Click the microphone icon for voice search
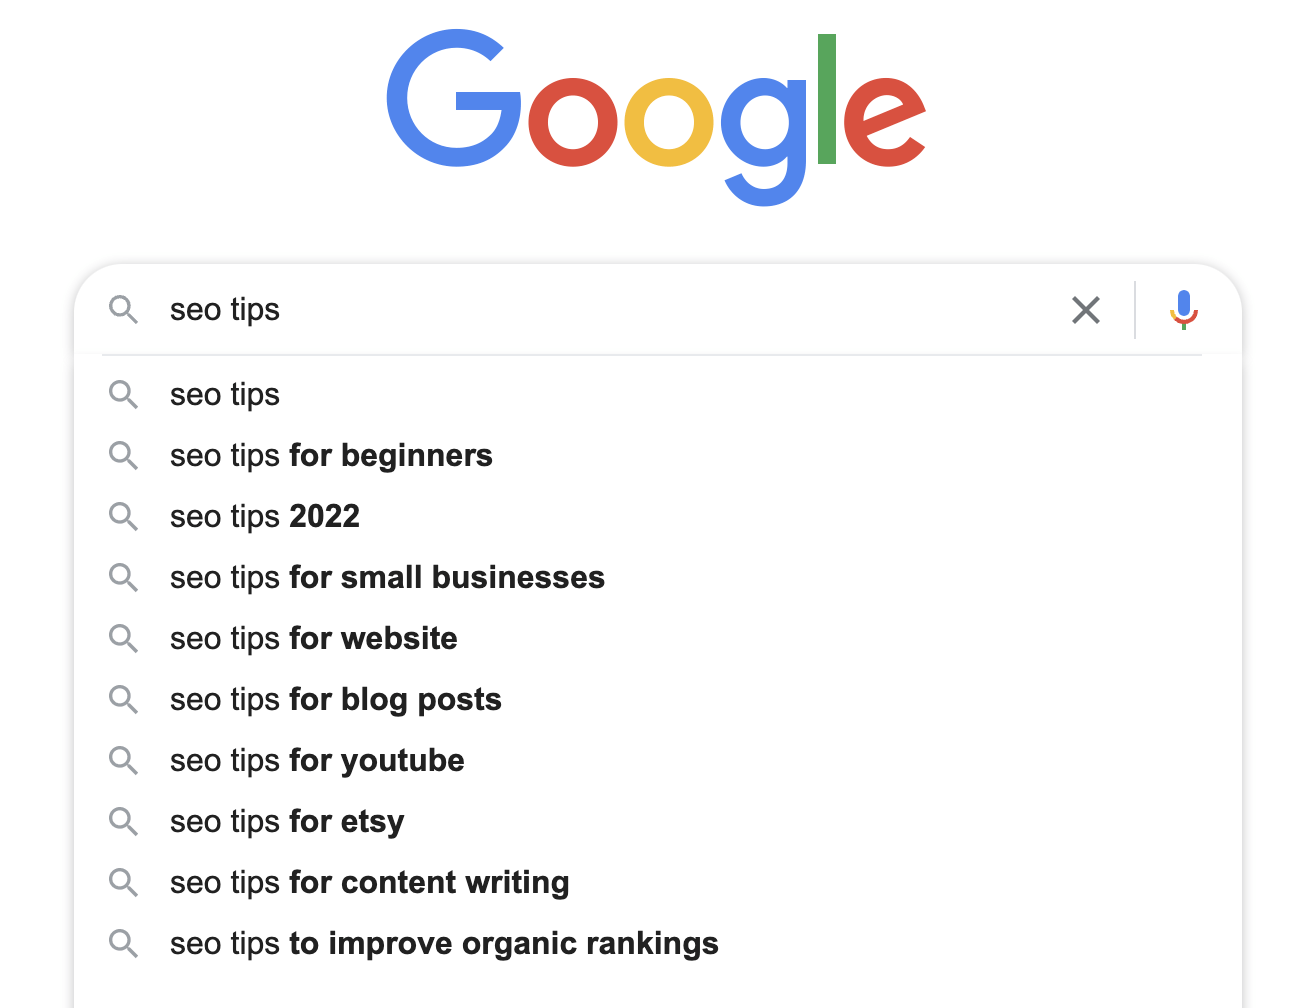The image size is (1316, 1008). coord(1184,310)
